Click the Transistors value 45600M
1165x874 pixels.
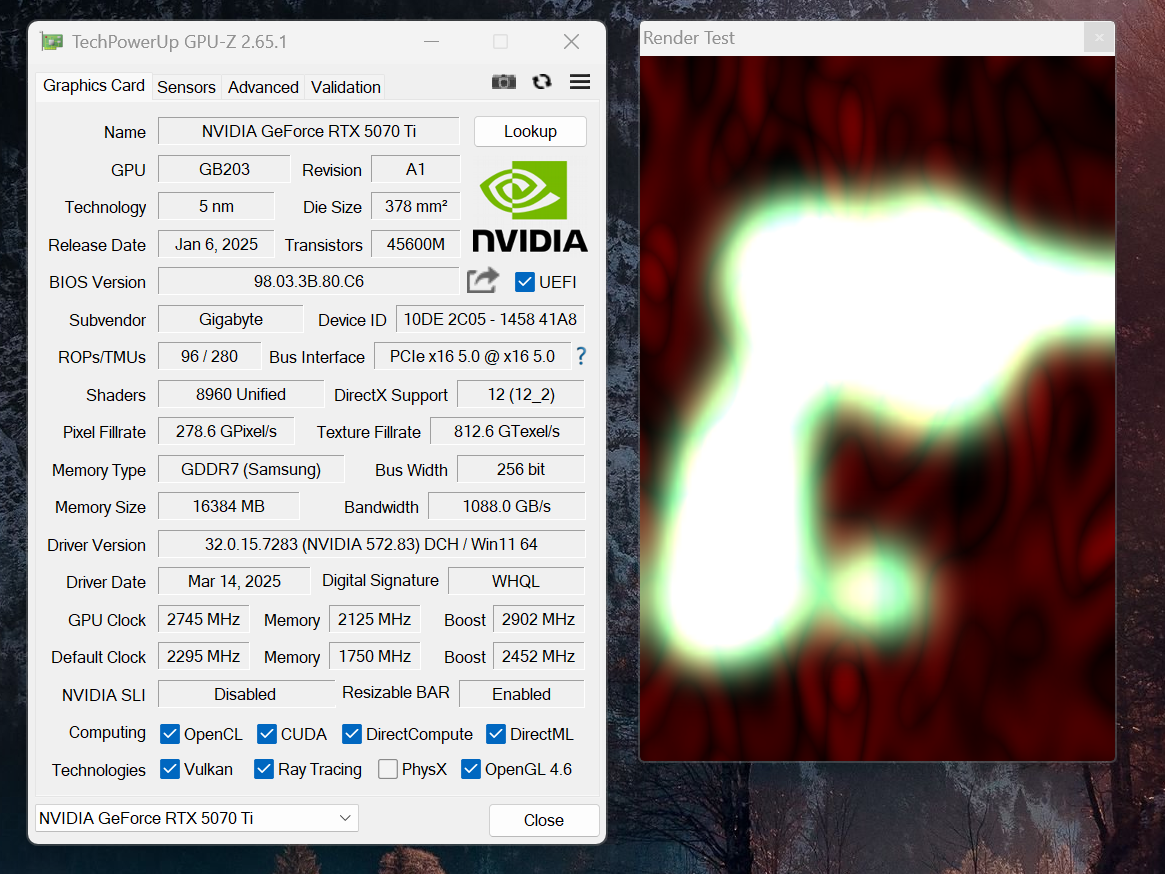416,245
